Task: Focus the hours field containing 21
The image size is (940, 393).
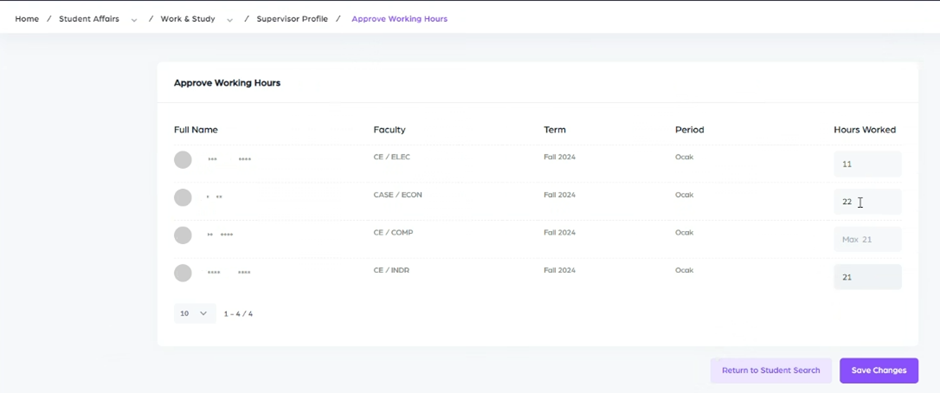Action: (x=867, y=277)
